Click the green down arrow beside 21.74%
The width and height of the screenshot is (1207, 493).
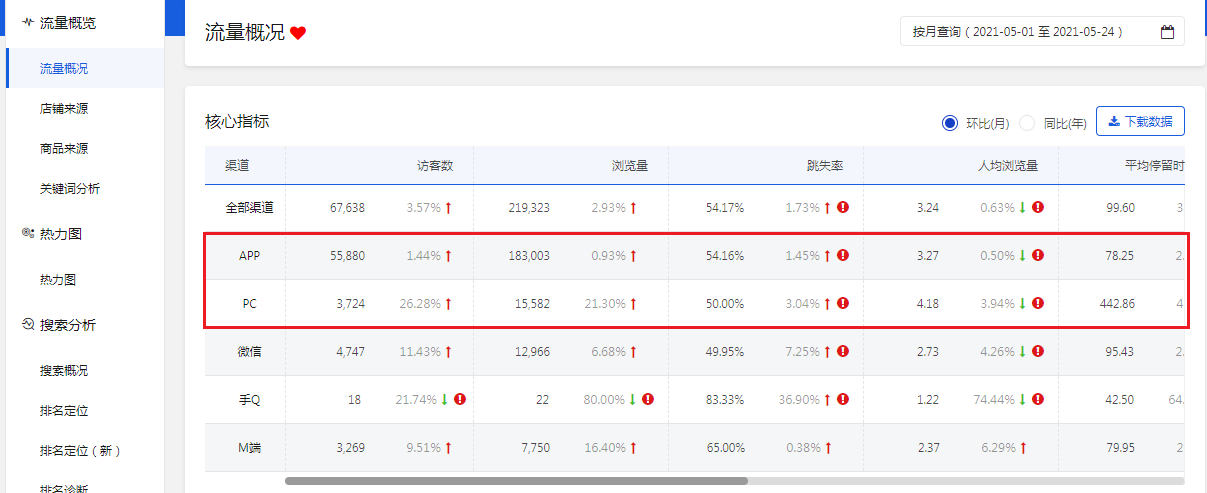pos(445,400)
